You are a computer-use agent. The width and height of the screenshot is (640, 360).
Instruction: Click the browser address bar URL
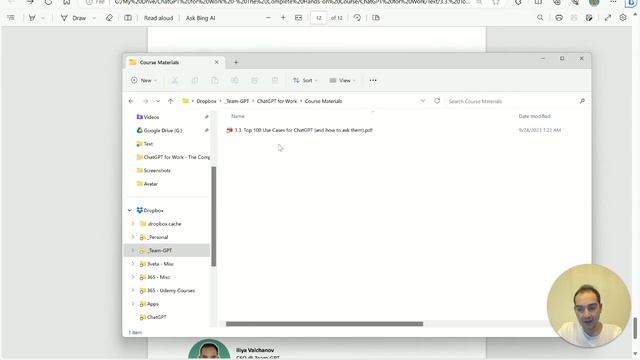point(292,2)
